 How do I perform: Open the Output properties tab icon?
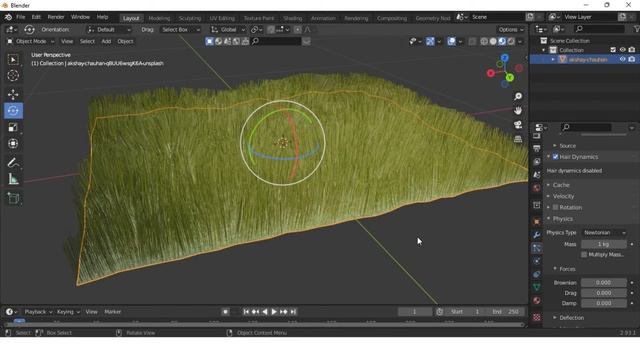[x=537, y=149]
